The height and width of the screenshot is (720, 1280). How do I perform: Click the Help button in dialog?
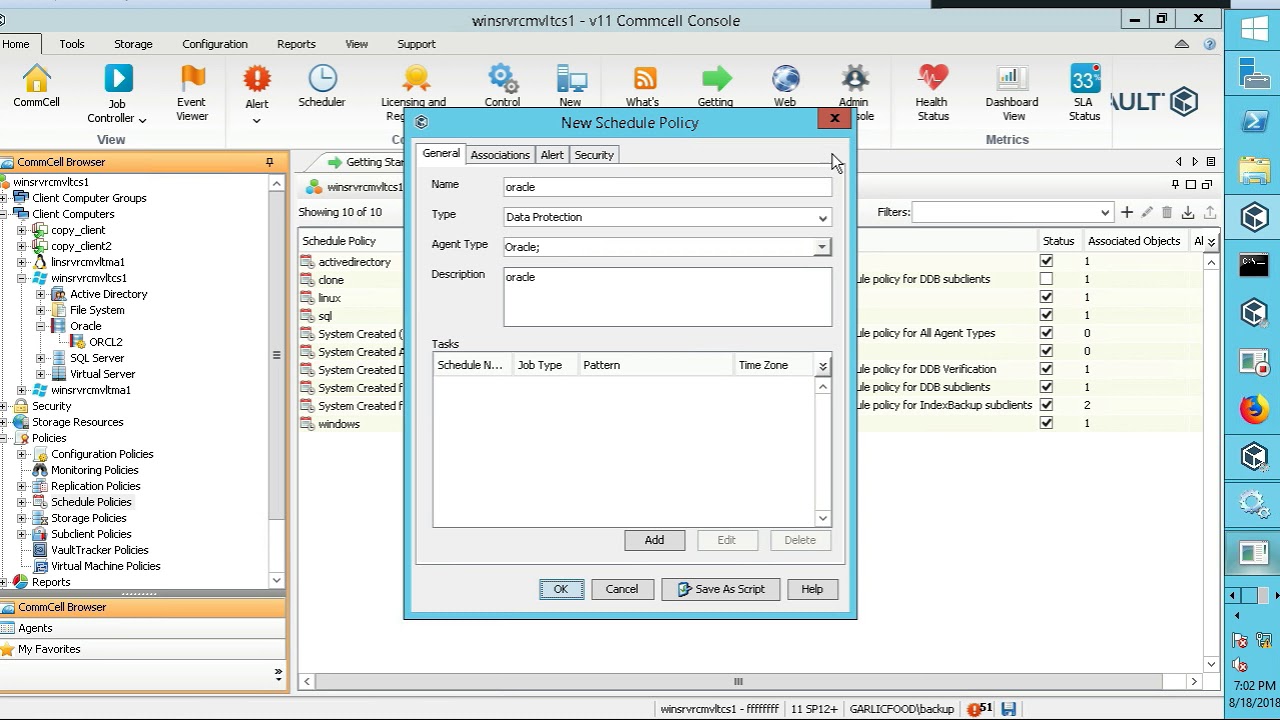pyautogui.click(x=812, y=589)
